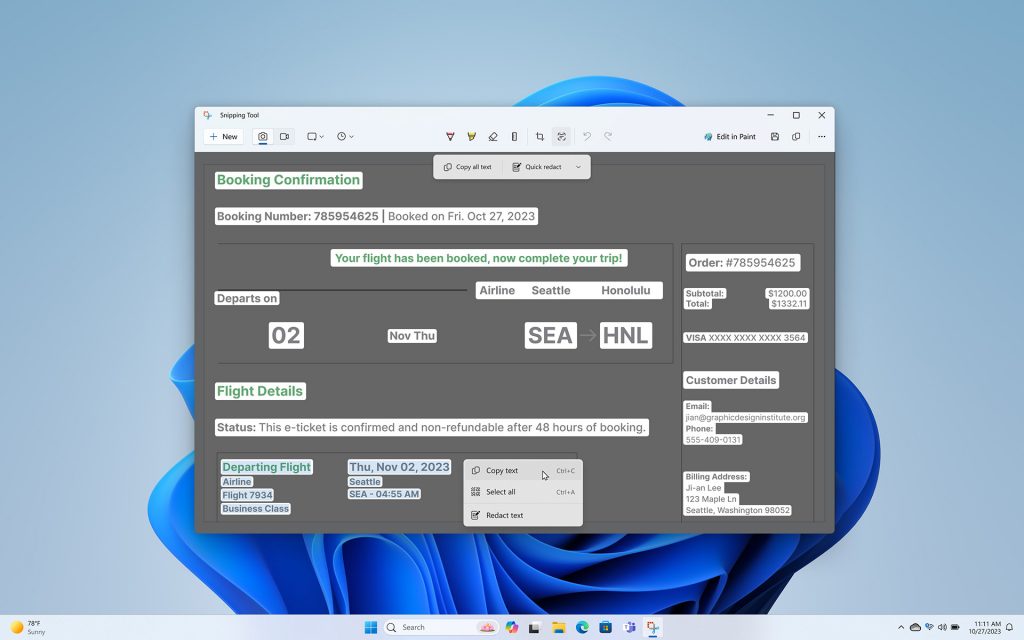The image size is (1024, 640).
Task: Pick the eraser tool
Action: 491,136
